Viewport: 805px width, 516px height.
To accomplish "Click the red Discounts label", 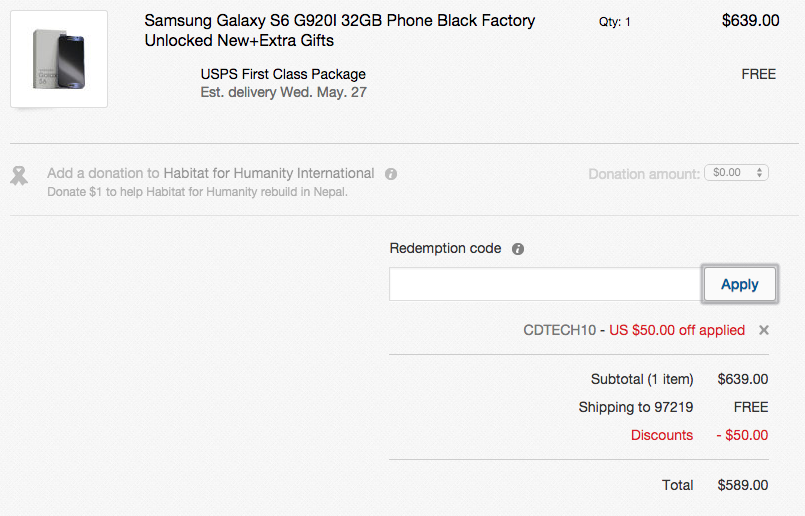I will click(x=662, y=435).
